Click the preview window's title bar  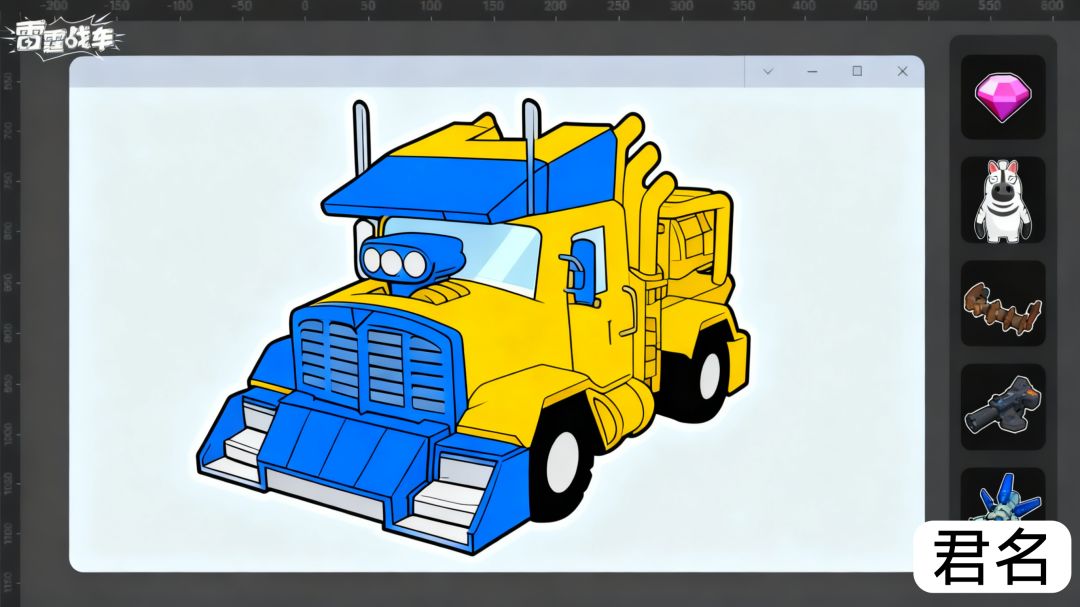coord(406,71)
